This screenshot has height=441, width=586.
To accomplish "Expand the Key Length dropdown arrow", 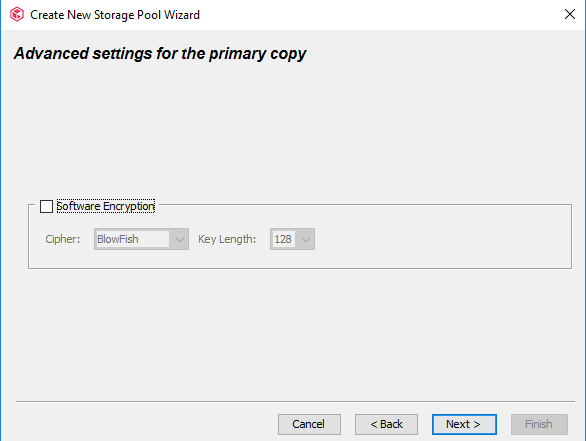I will click(x=305, y=239).
